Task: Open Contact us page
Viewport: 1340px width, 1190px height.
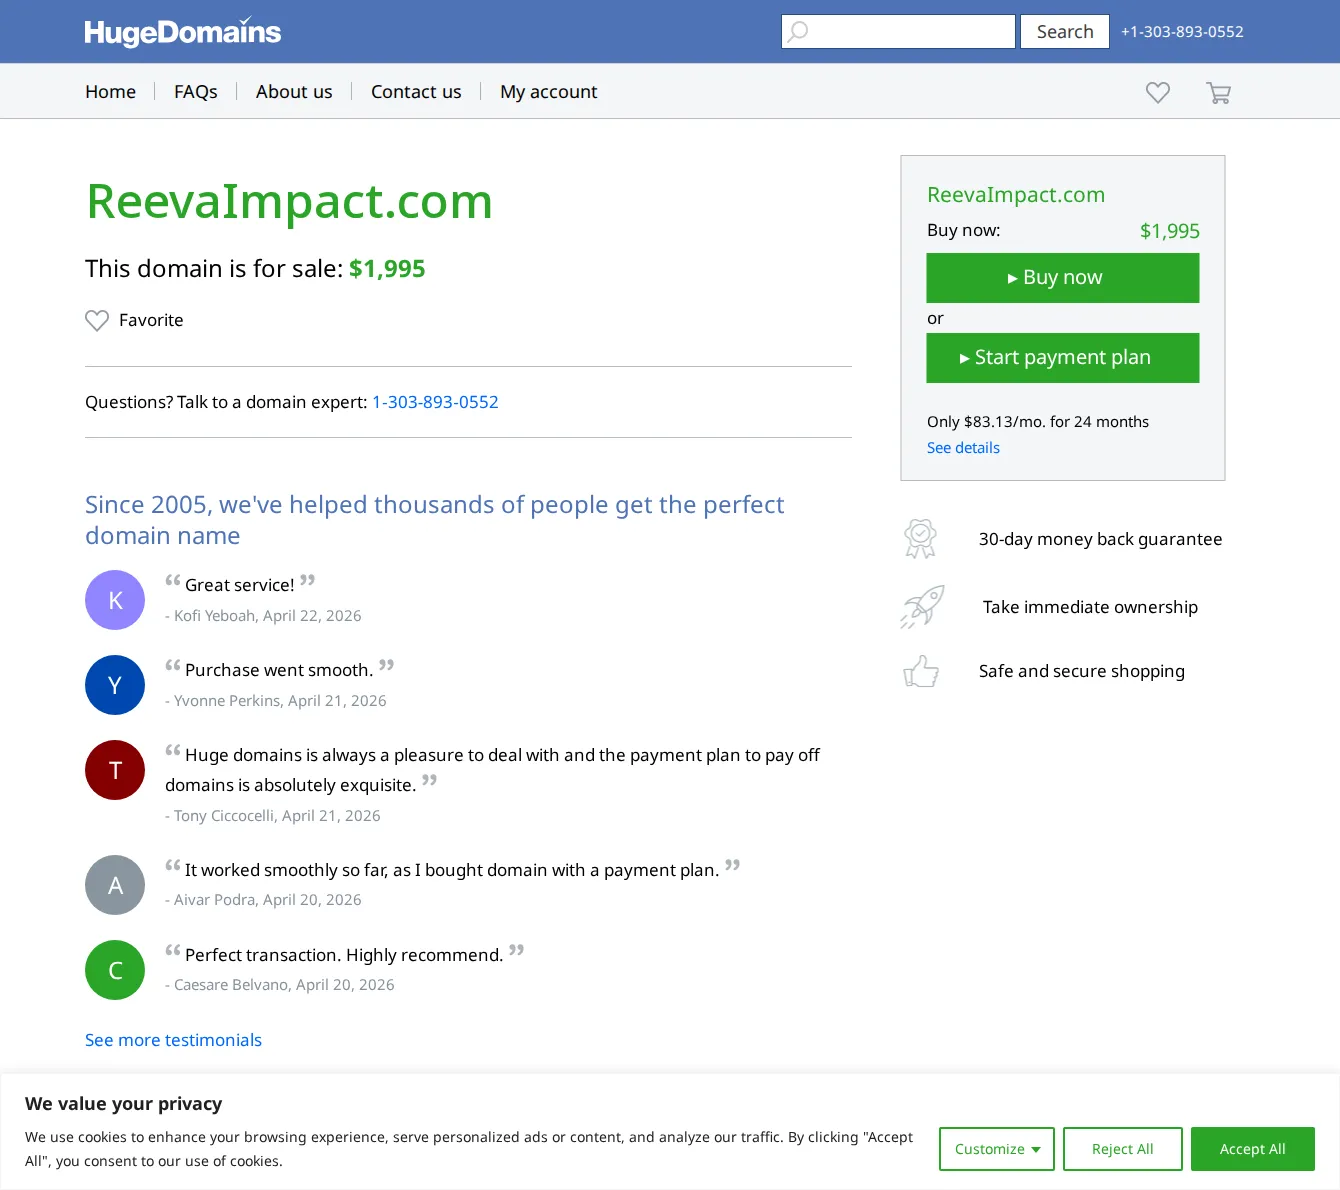Action: (416, 92)
